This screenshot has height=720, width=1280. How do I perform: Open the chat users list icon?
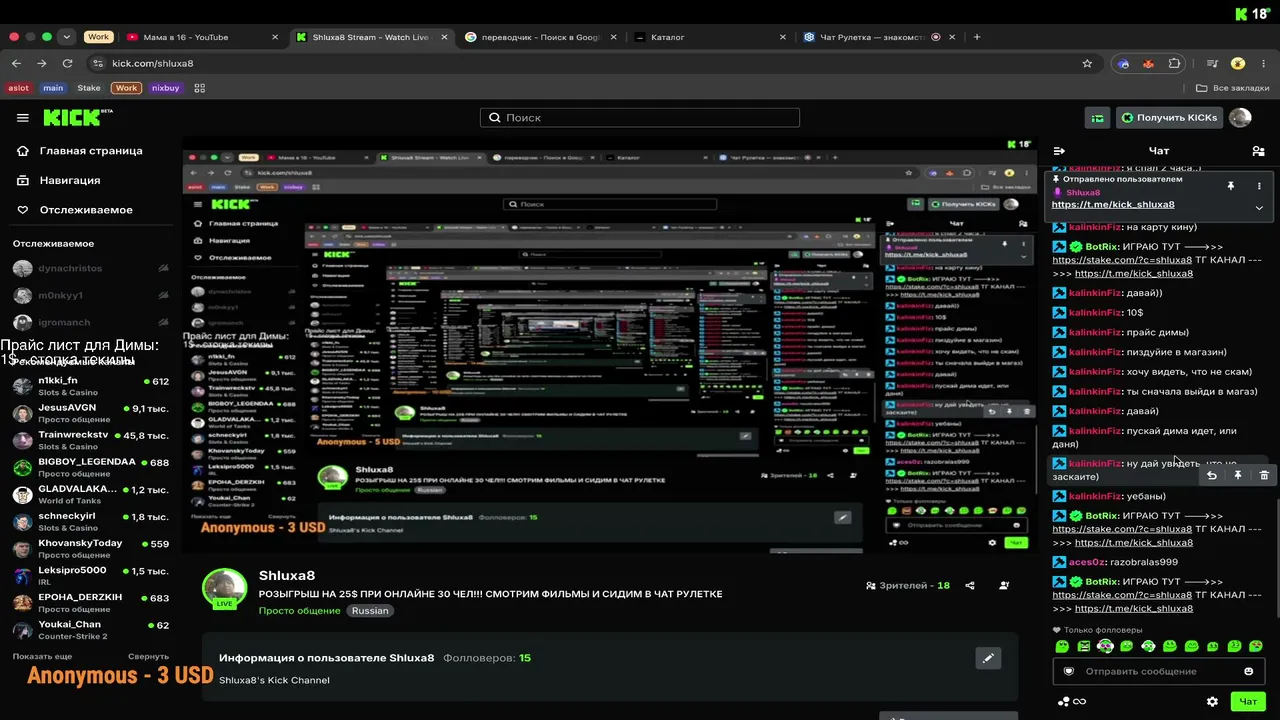(x=1258, y=151)
